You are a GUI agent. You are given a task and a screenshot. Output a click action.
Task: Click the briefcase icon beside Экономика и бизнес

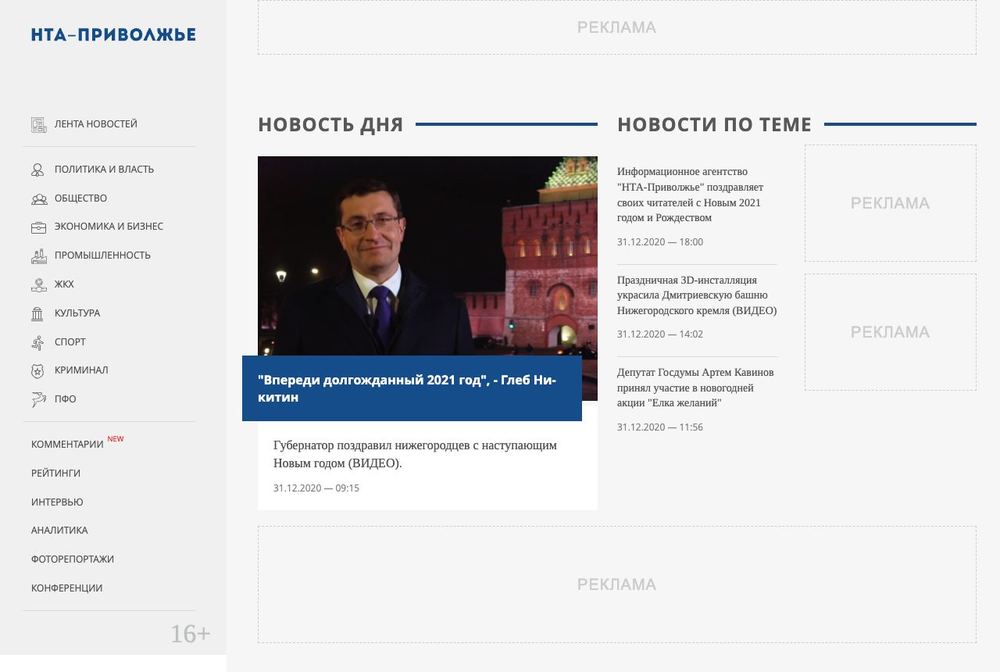(38, 227)
